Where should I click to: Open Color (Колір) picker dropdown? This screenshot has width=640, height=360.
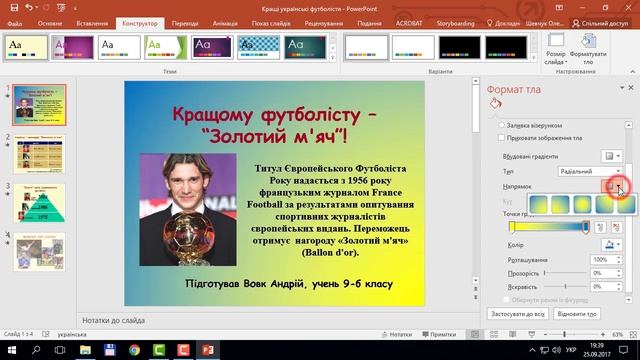coord(611,245)
